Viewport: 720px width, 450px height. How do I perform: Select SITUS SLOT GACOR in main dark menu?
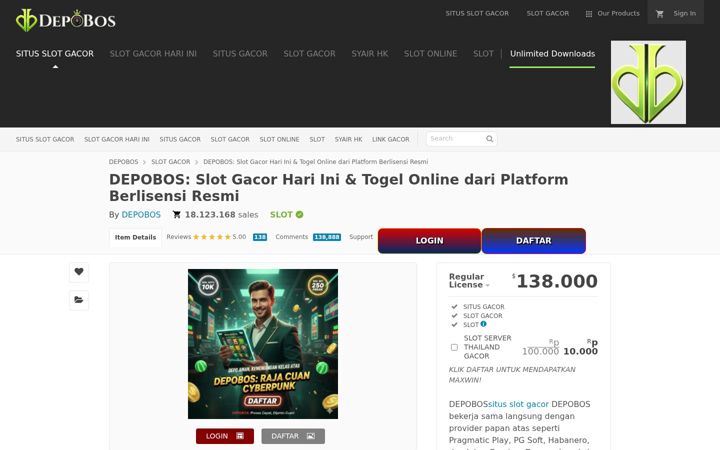pyautogui.click(x=55, y=54)
